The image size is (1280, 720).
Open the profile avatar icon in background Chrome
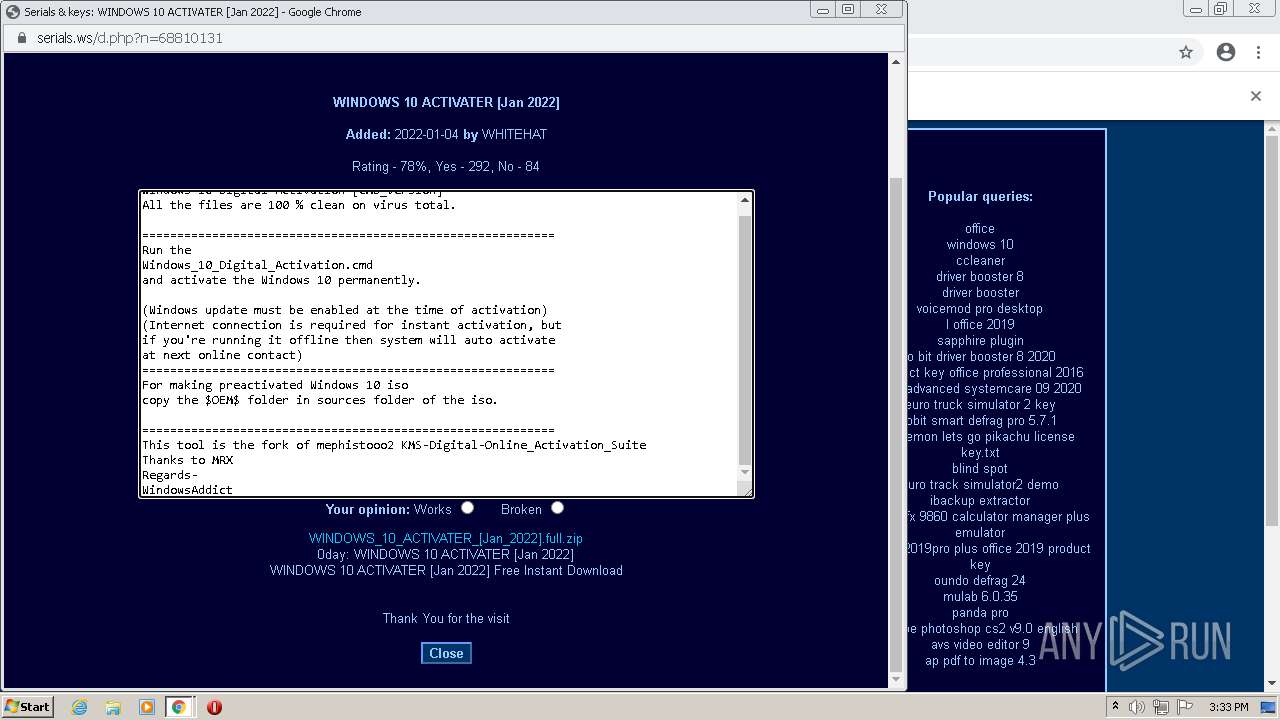pyautogui.click(x=1226, y=52)
